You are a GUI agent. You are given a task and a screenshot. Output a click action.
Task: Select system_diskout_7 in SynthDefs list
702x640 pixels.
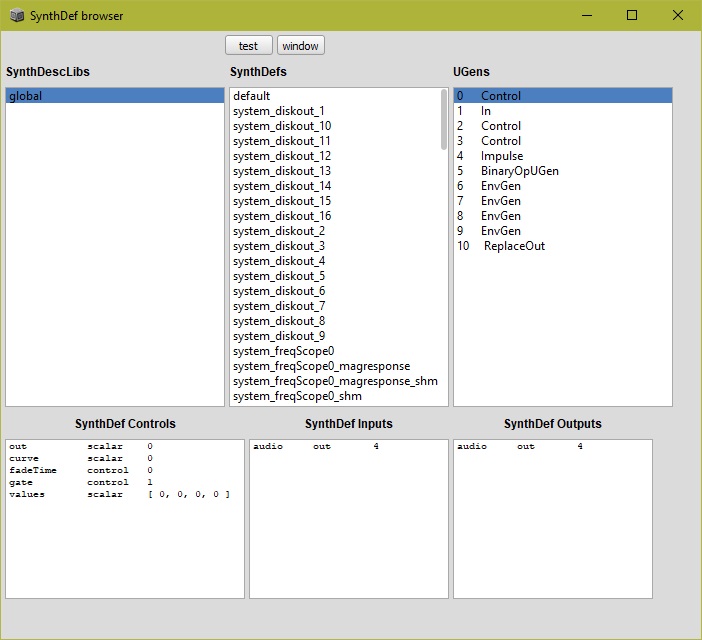[335, 306]
